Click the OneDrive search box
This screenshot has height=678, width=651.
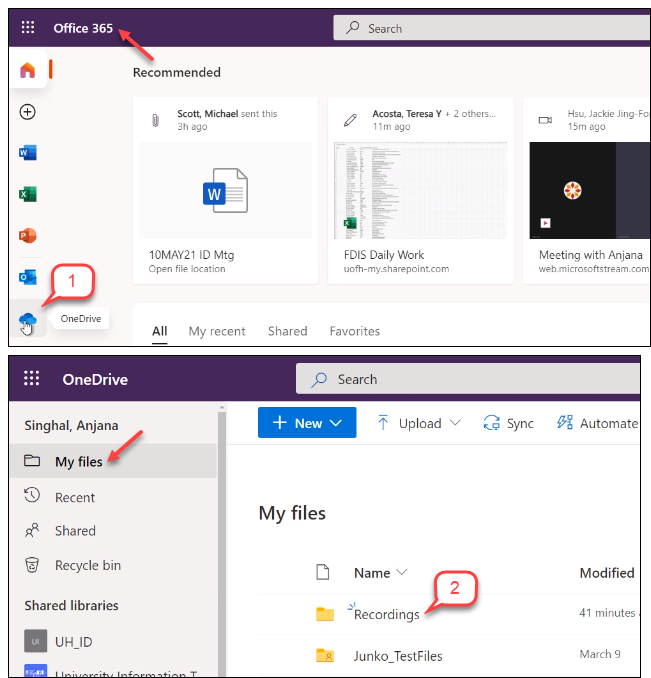pyautogui.click(x=468, y=379)
